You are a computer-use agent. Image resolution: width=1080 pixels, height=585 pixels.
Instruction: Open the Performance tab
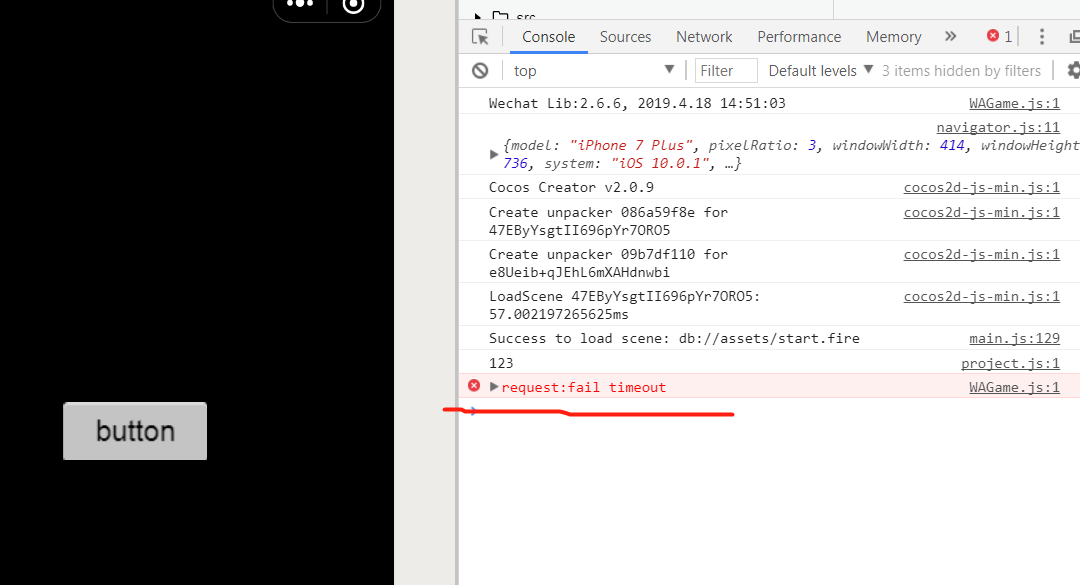click(x=799, y=37)
